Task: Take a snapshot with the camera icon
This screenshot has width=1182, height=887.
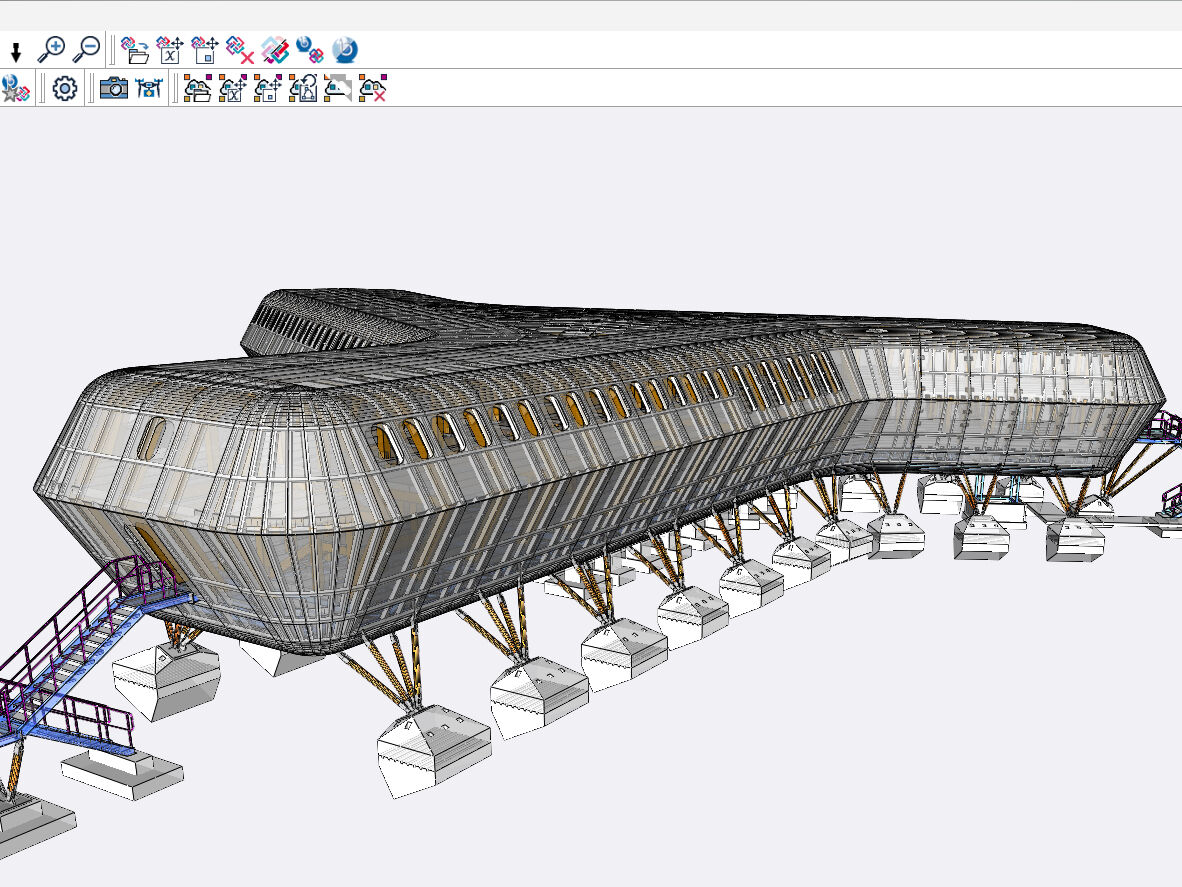Action: 114,88
